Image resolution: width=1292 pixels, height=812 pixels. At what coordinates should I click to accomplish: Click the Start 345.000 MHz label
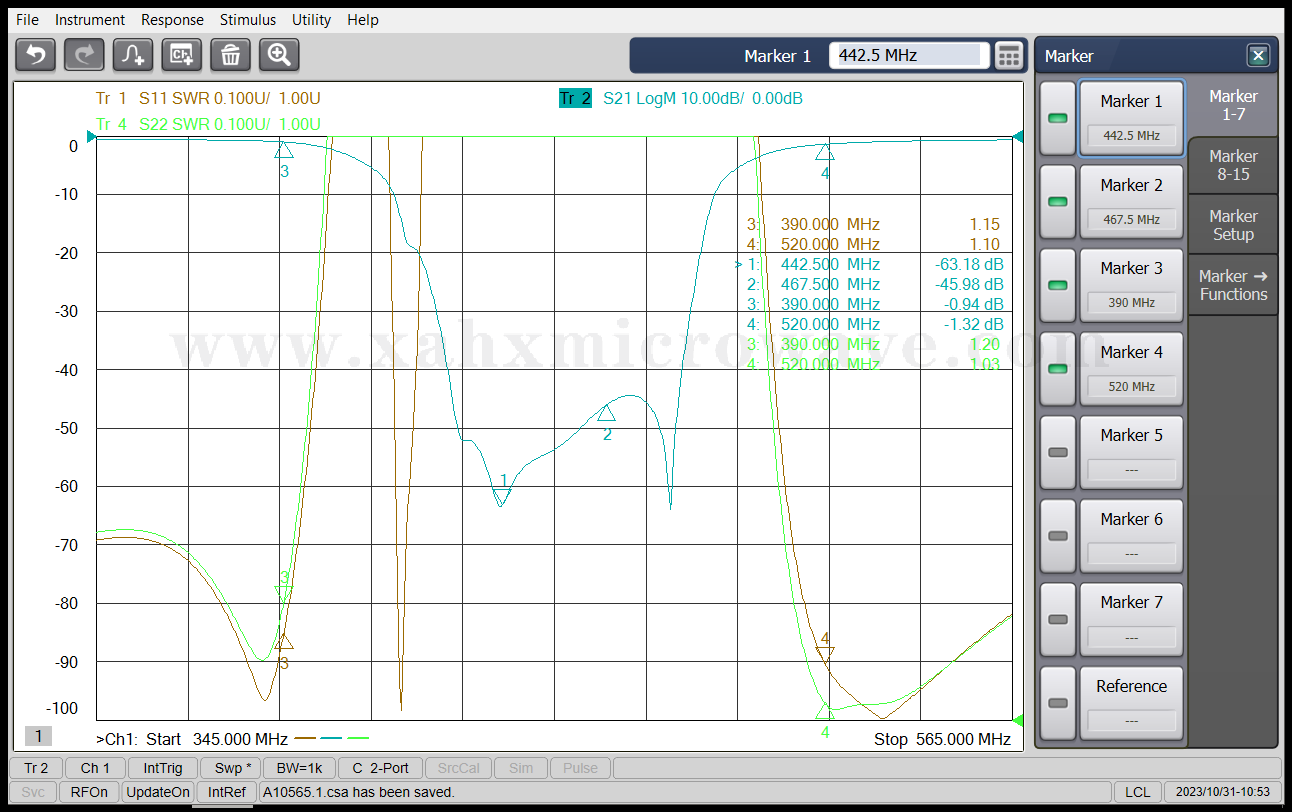click(217, 739)
